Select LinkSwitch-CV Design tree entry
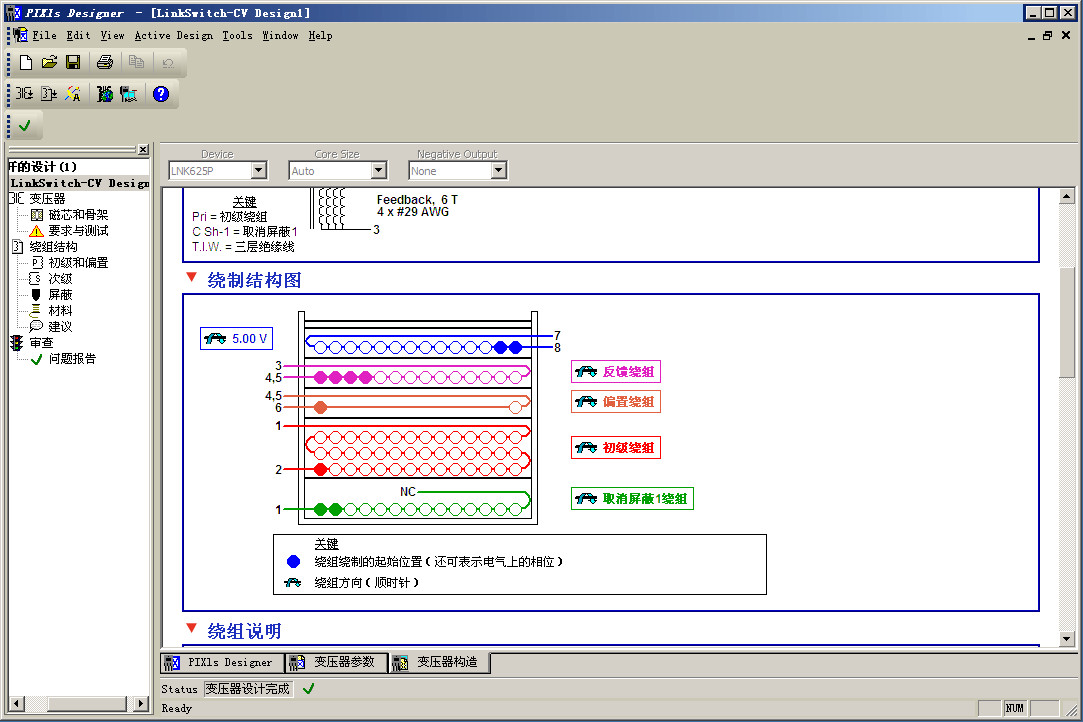 (79, 183)
